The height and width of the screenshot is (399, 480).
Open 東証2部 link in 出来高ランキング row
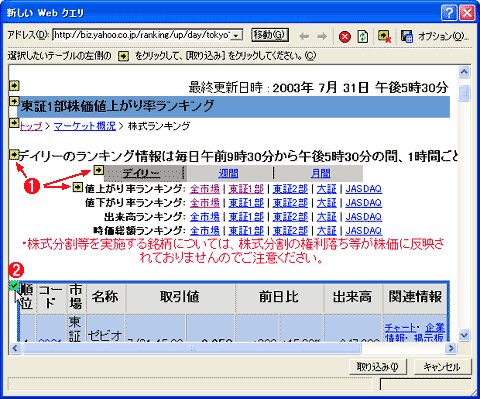[x=290, y=217]
